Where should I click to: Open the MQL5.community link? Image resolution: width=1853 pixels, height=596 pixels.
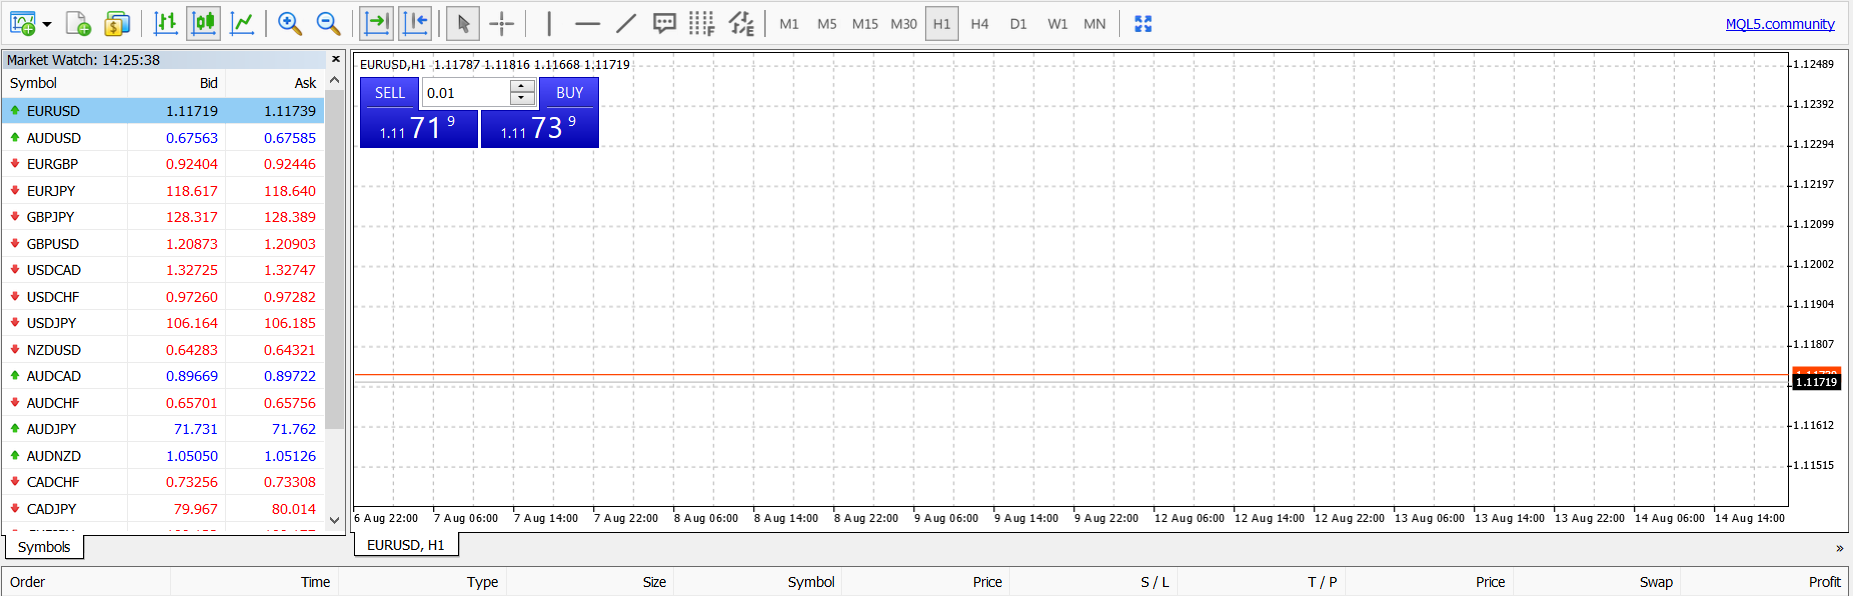(x=1780, y=24)
